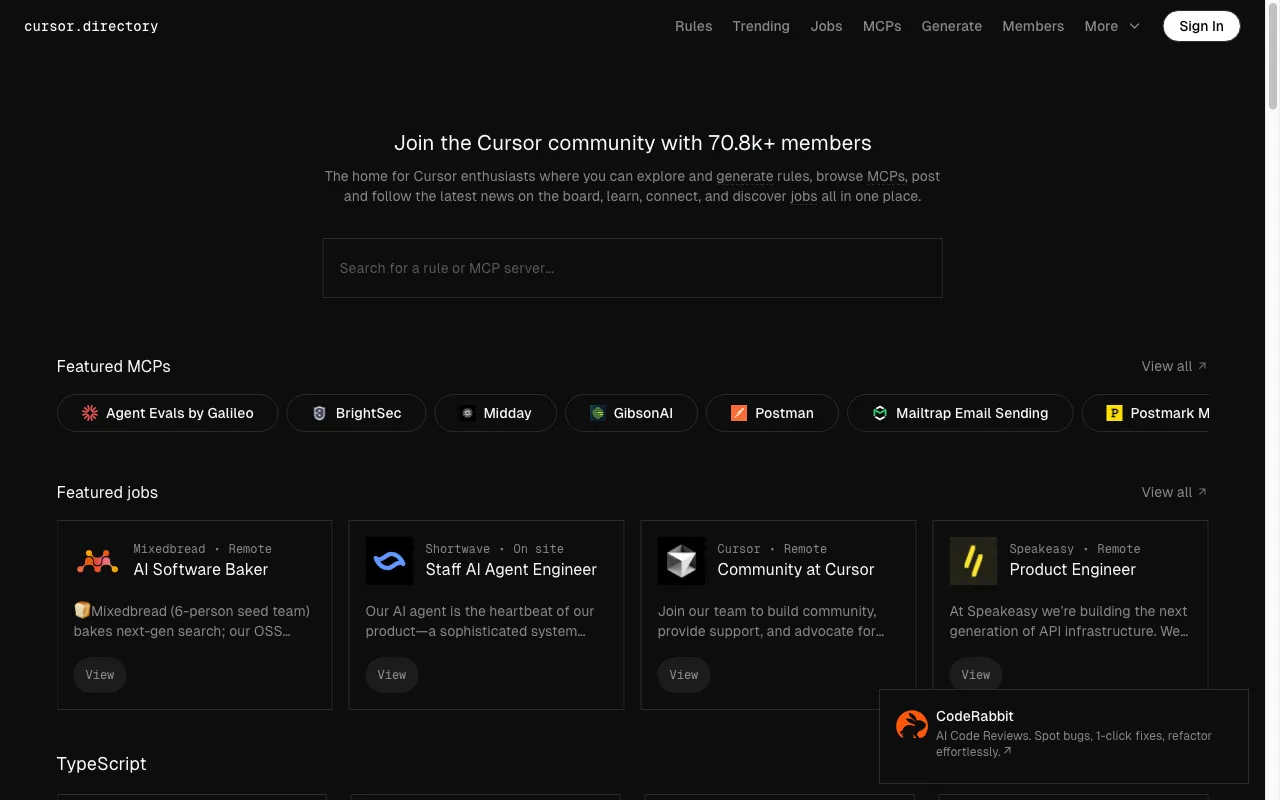Click the GibsonAI icon
This screenshot has height=800, width=1280.
(597, 413)
